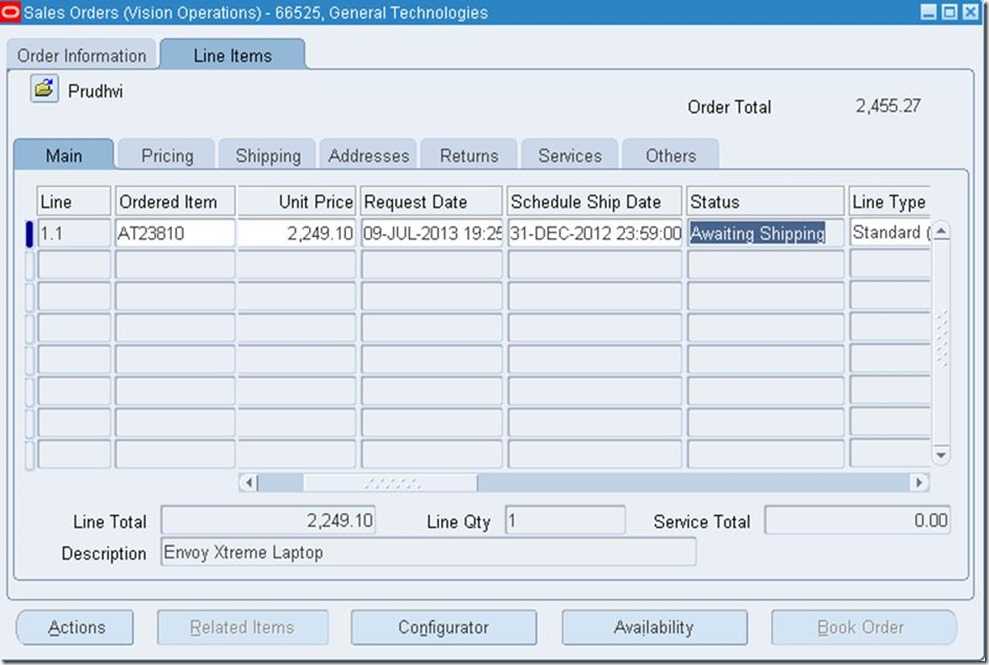Maximize the Sales Orders window
The height and width of the screenshot is (665, 989).
coord(949,12)
